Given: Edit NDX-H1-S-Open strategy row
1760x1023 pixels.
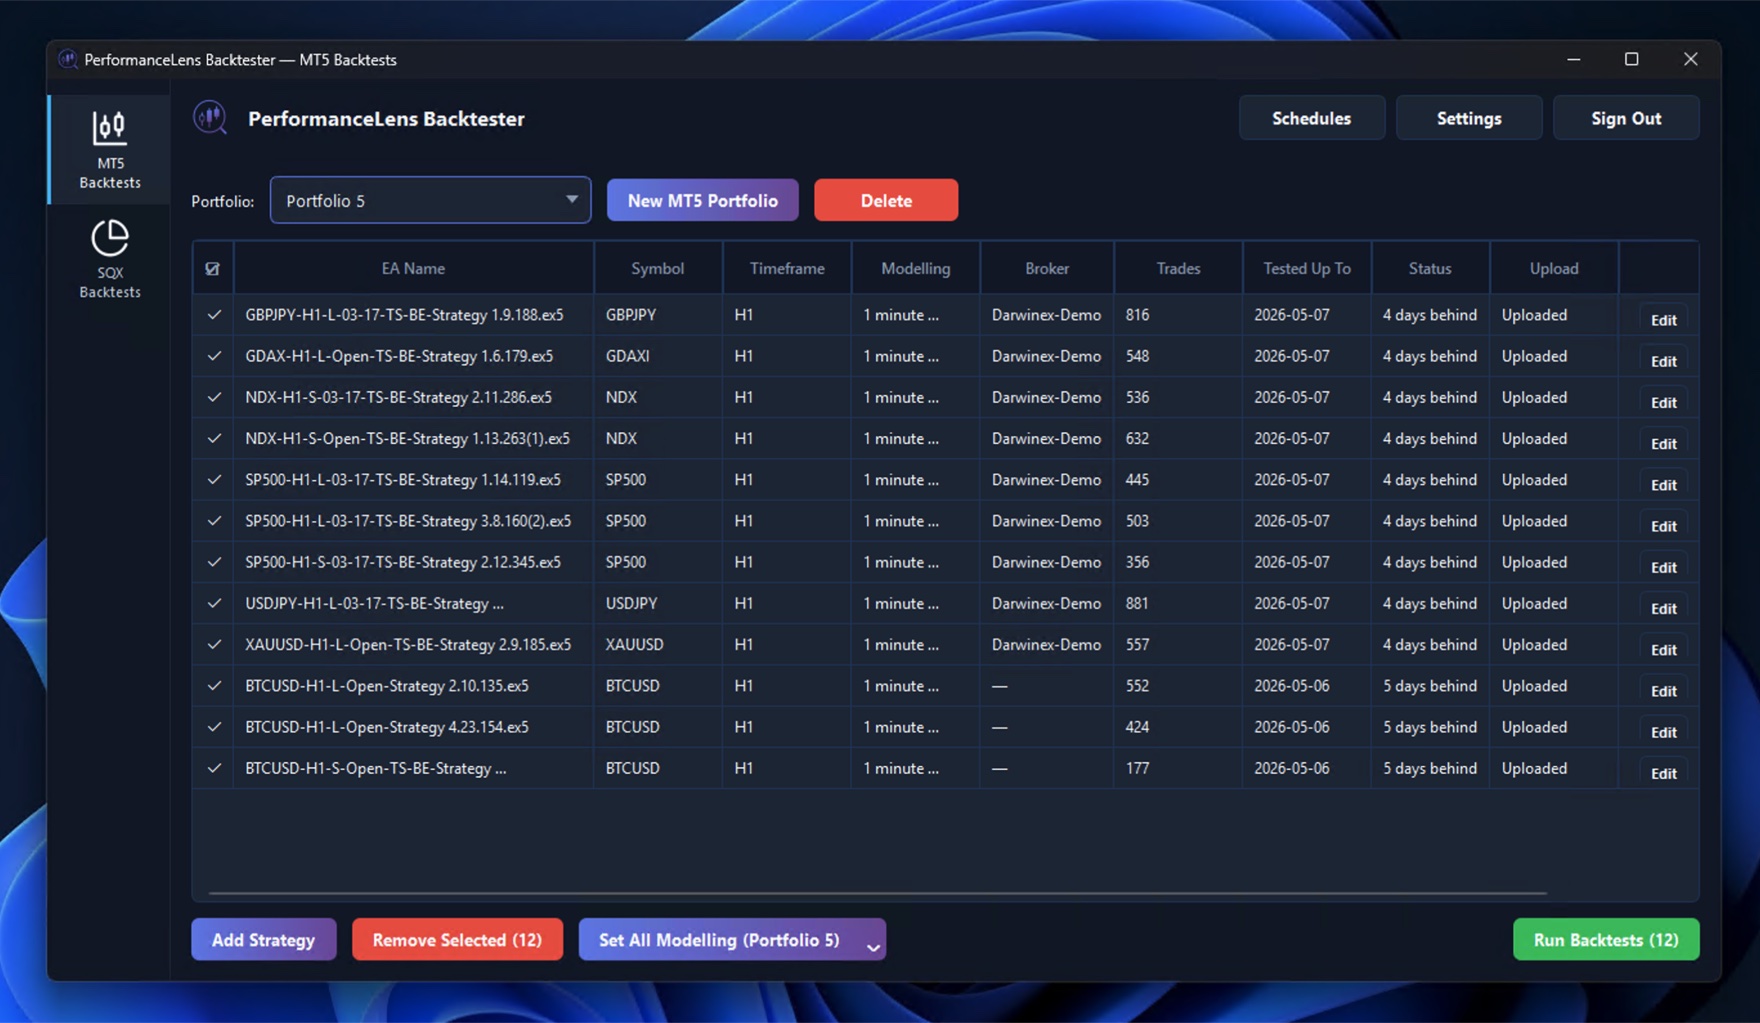Looking at the screenshot, I should pos(1663,442).
